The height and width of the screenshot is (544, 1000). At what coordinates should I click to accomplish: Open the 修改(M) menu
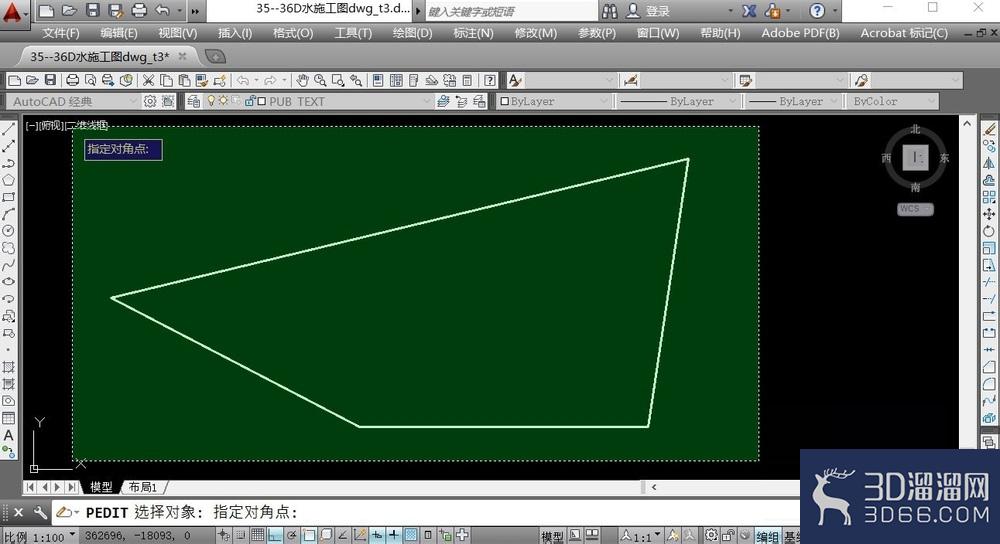[536, 33]
